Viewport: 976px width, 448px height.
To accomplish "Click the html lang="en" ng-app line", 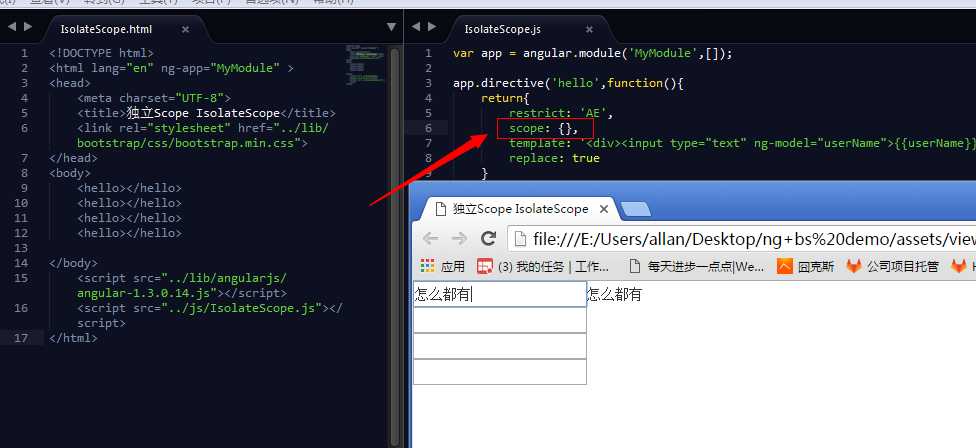I will 171,68.
